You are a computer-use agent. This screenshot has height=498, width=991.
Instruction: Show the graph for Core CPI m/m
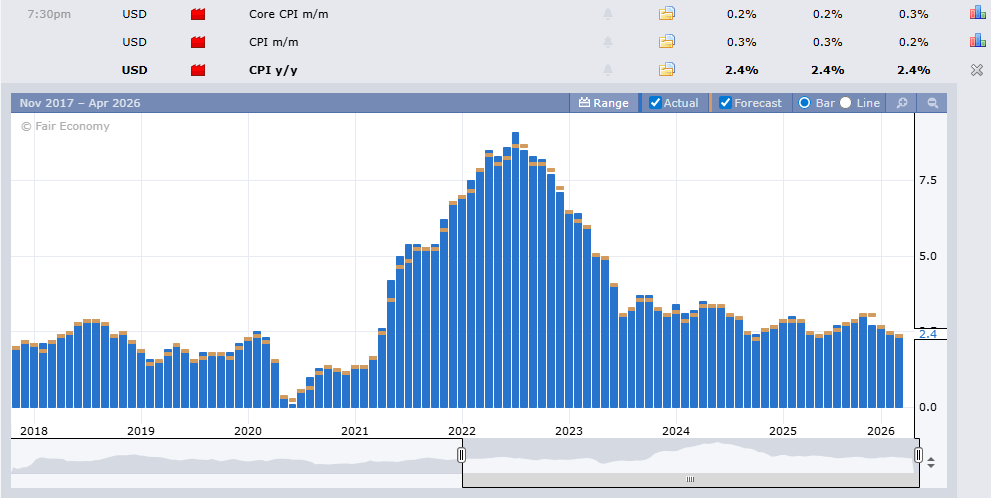[x=977, y=14]
